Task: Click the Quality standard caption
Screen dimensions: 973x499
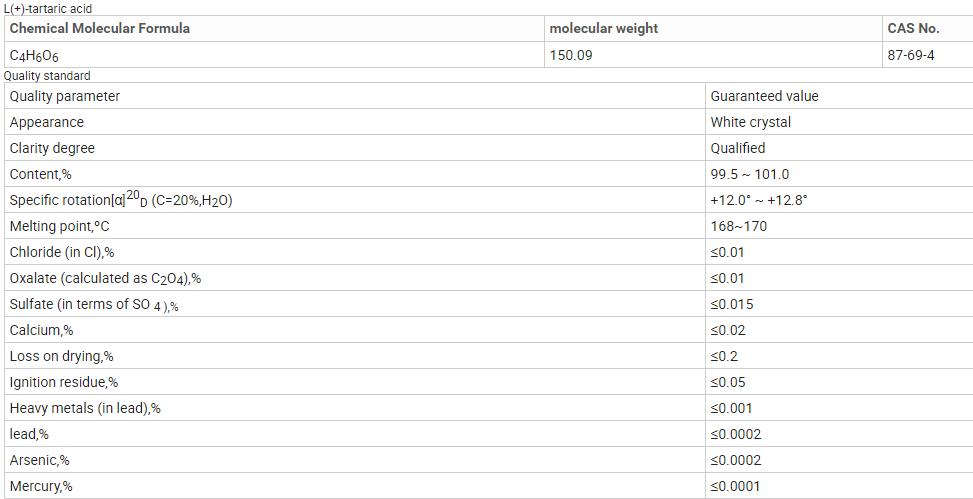Action: tap(47, 76)
